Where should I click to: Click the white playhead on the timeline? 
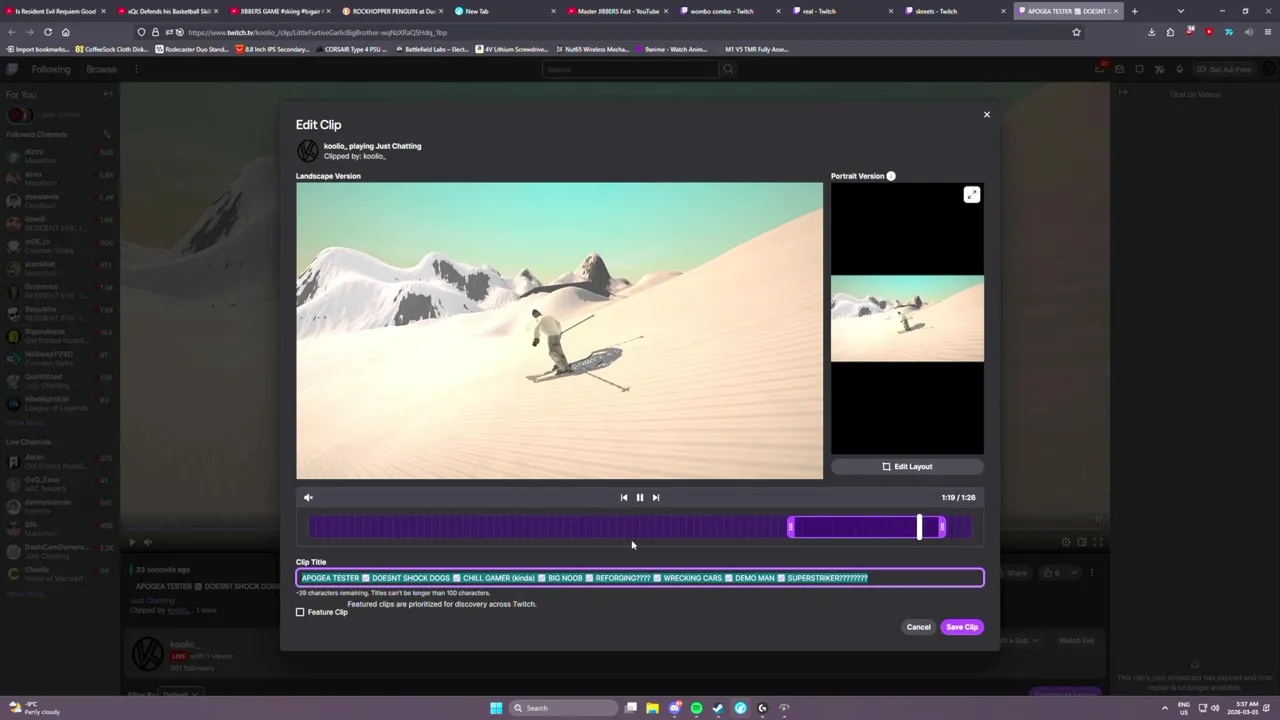click(919, 527)
